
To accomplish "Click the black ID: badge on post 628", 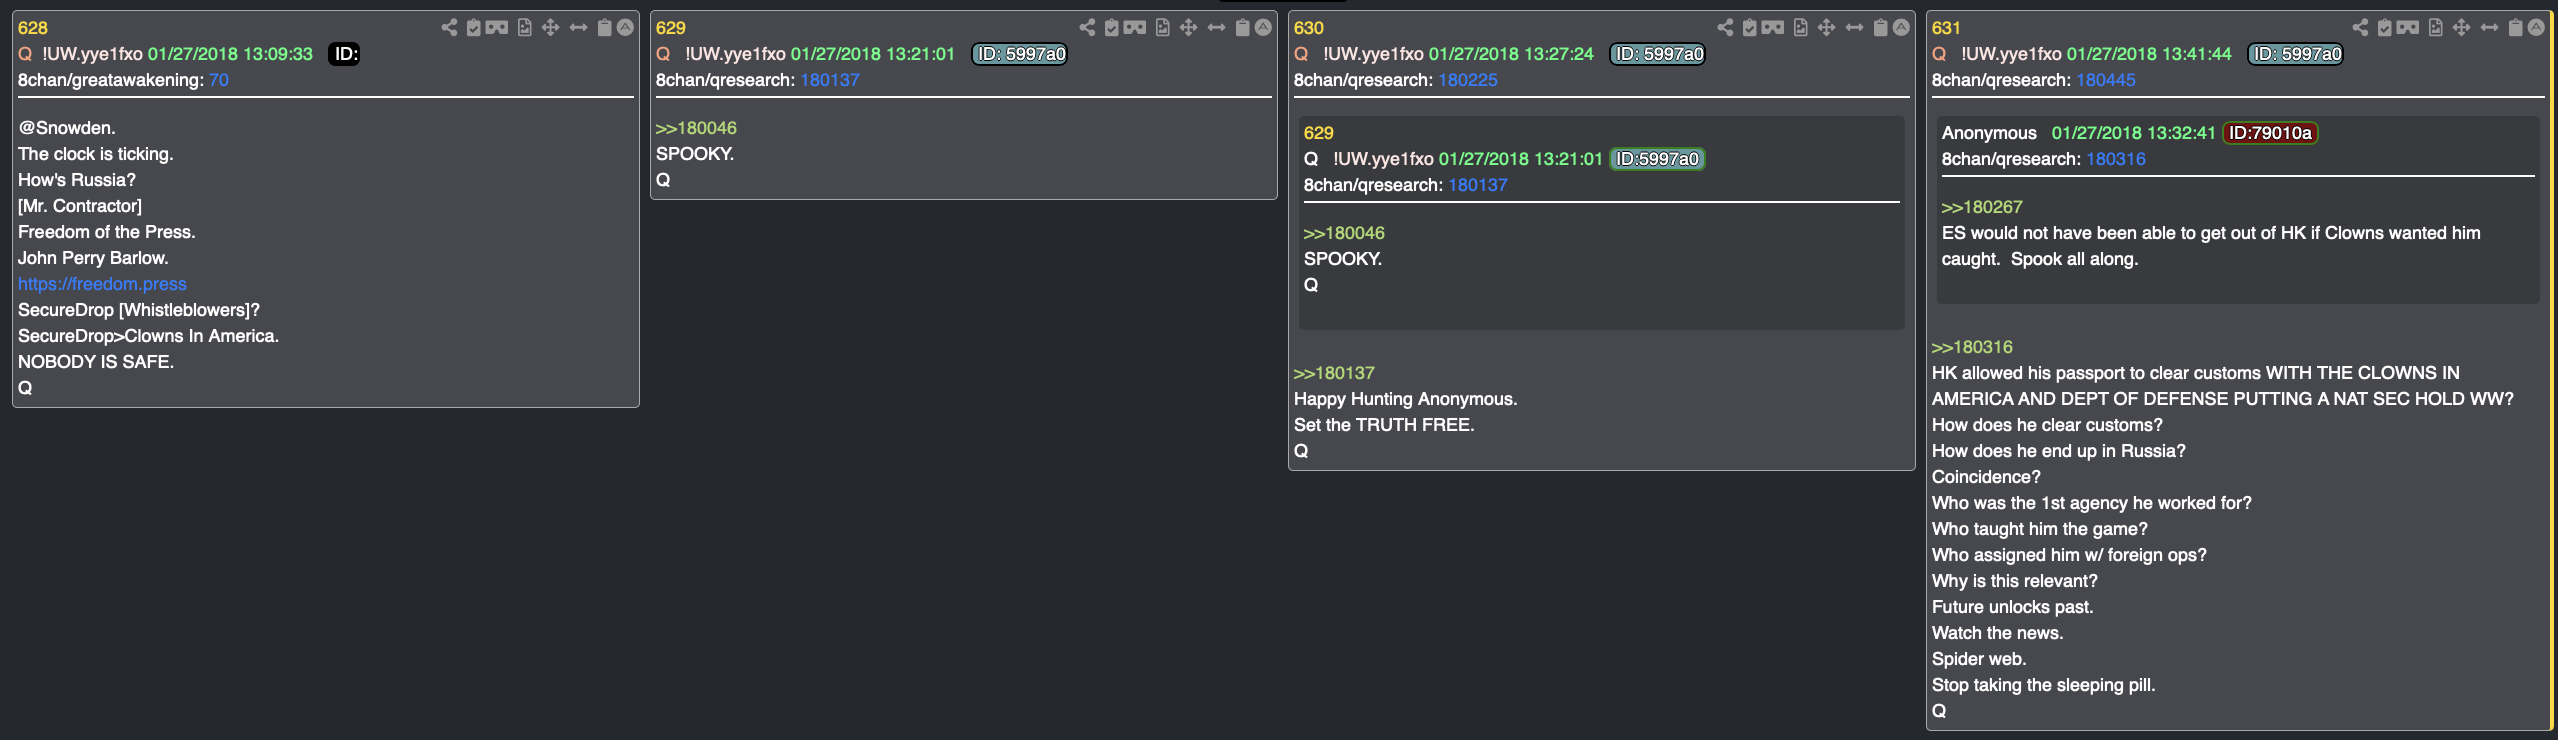I will (x=344, y=54).
